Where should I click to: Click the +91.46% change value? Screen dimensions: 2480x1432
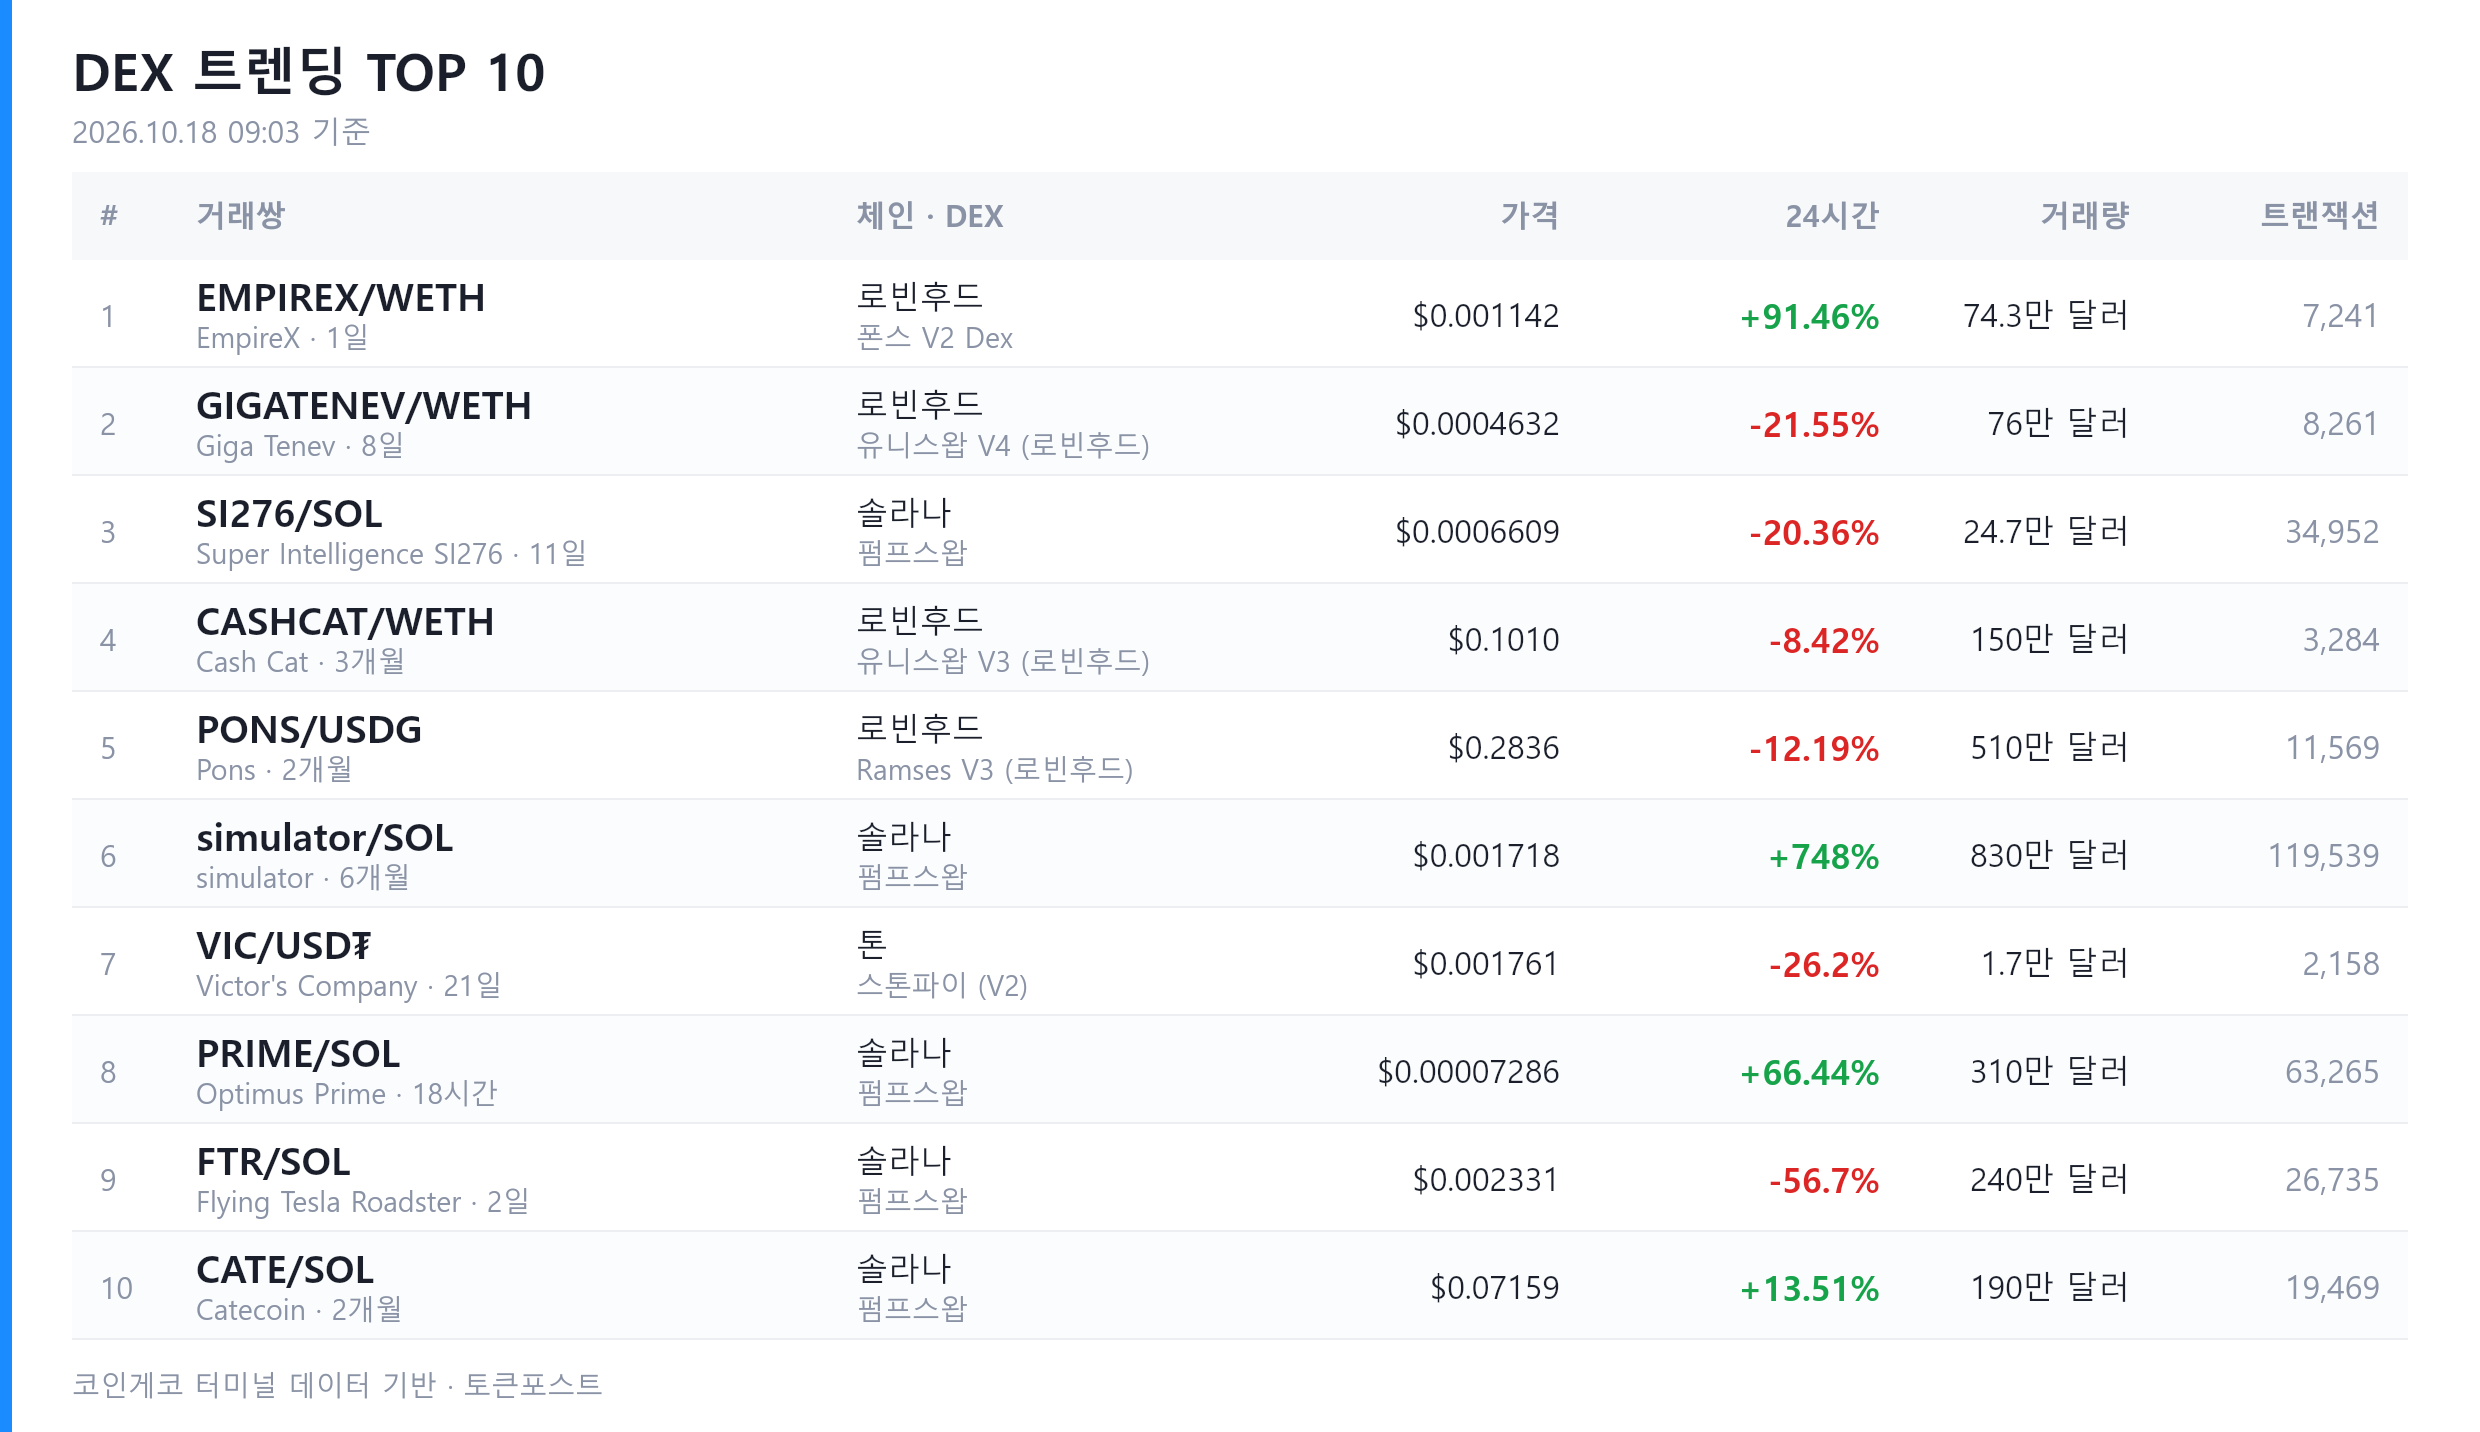[x=1809, y=317]
